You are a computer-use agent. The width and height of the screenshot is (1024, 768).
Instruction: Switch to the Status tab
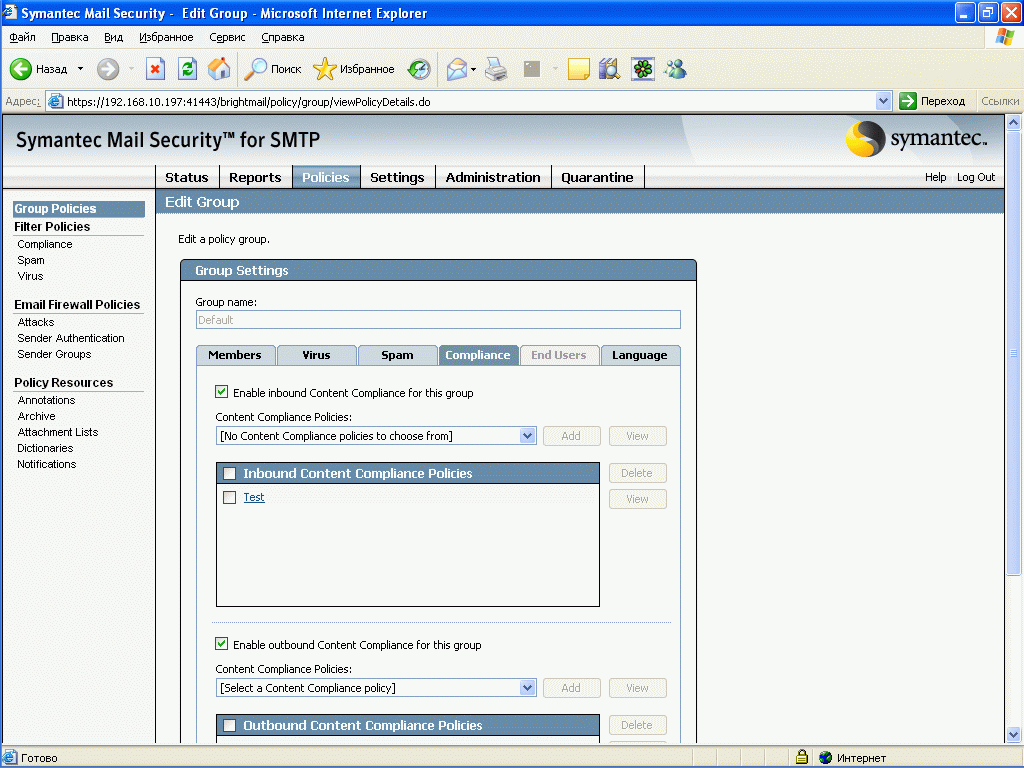coord(187,177)
